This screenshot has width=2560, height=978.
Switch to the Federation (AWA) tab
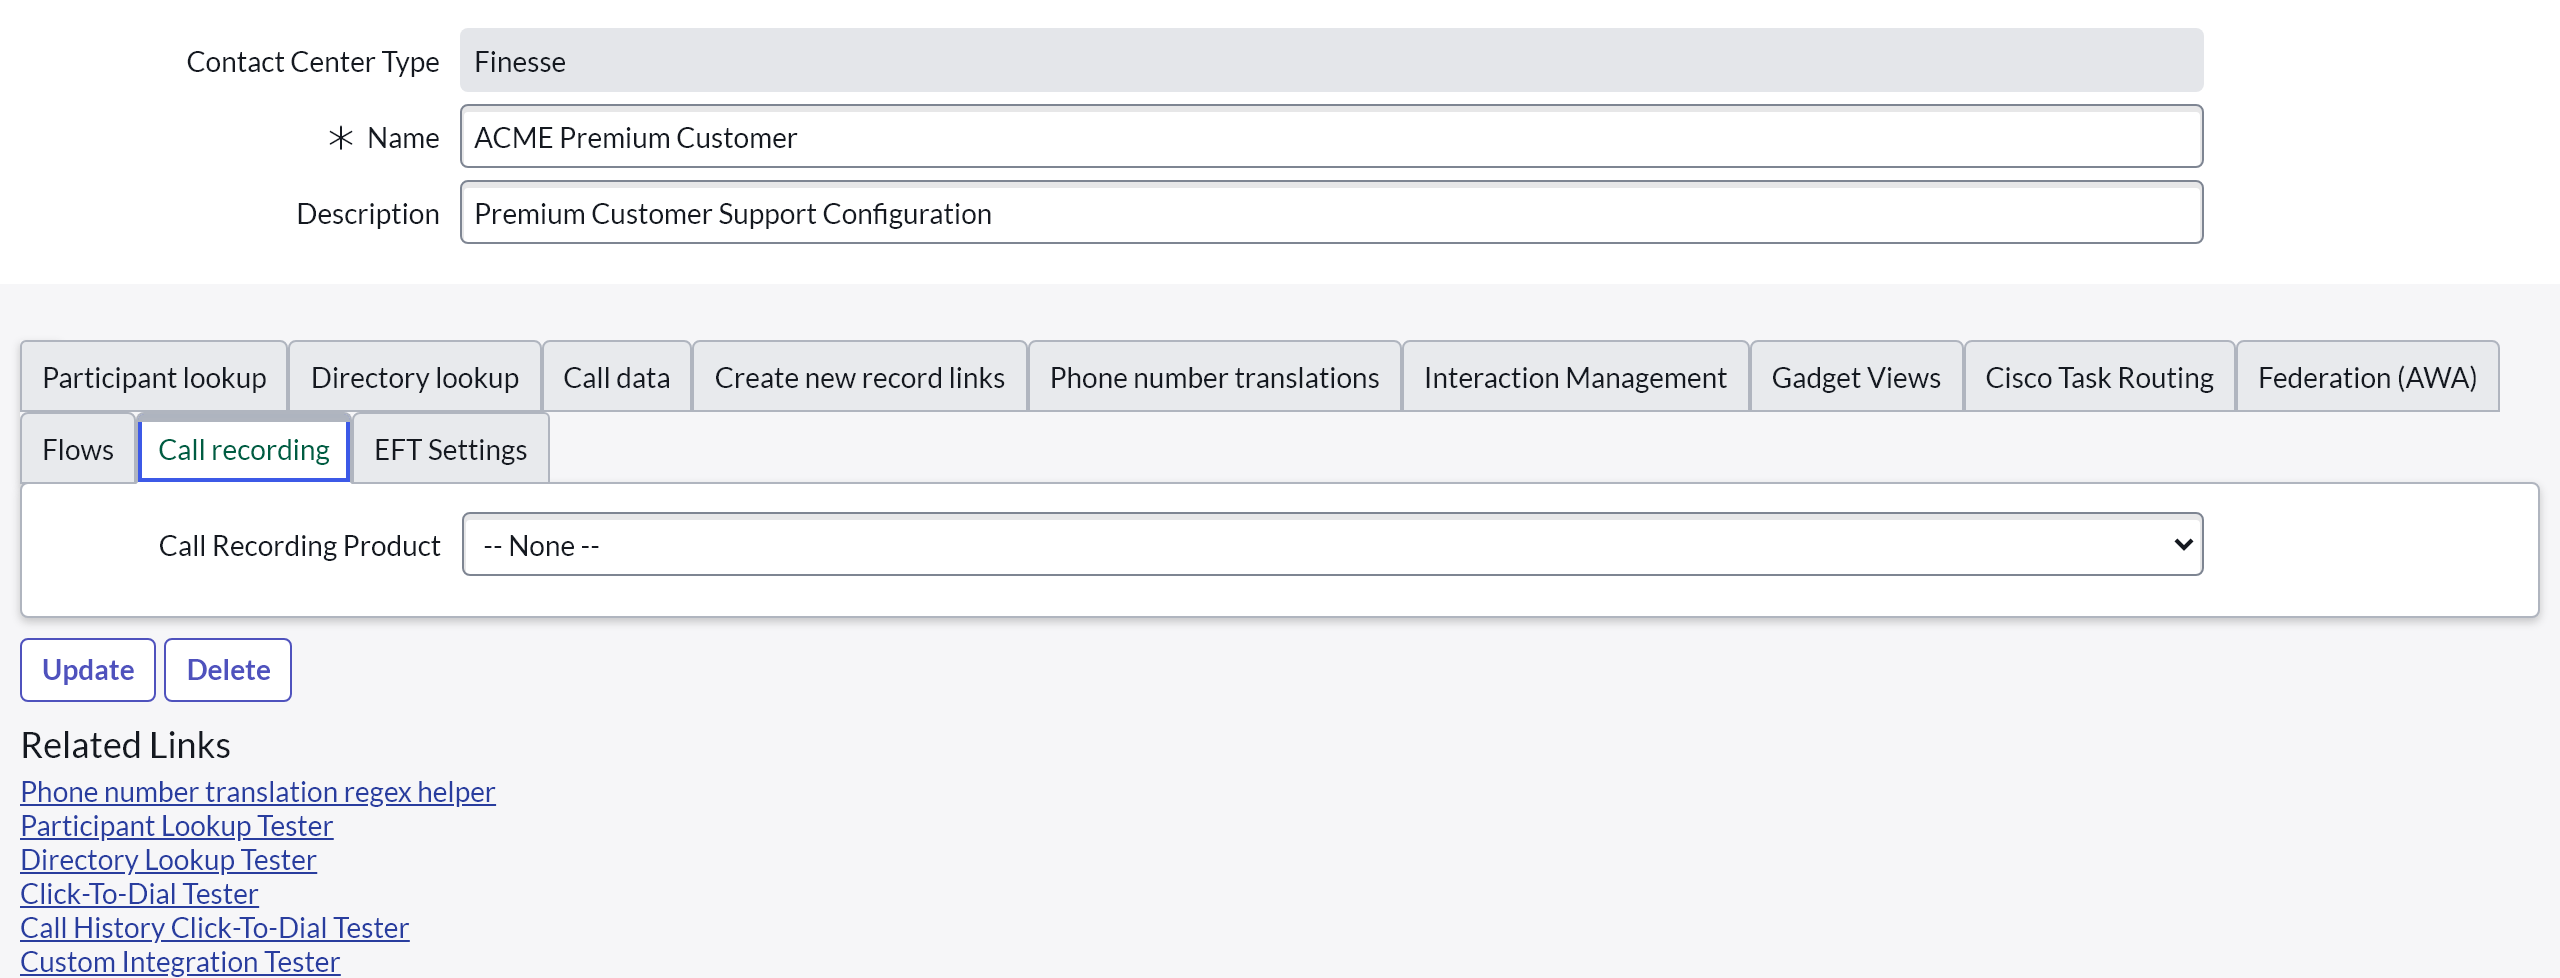tap(2367, 377)
